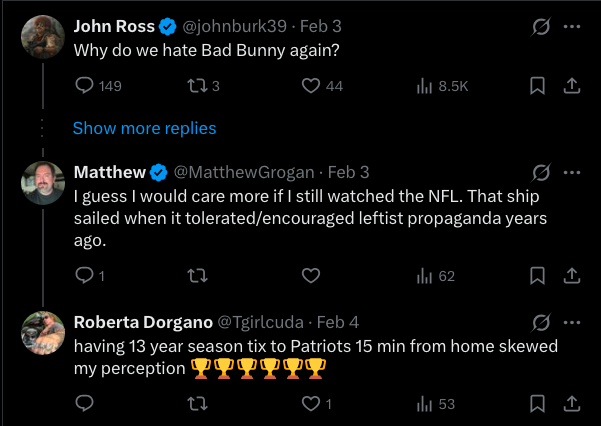601x426 pixels.
Task: Share Roberta Dorgano's tweet
Action: click(x=572, y=403)
